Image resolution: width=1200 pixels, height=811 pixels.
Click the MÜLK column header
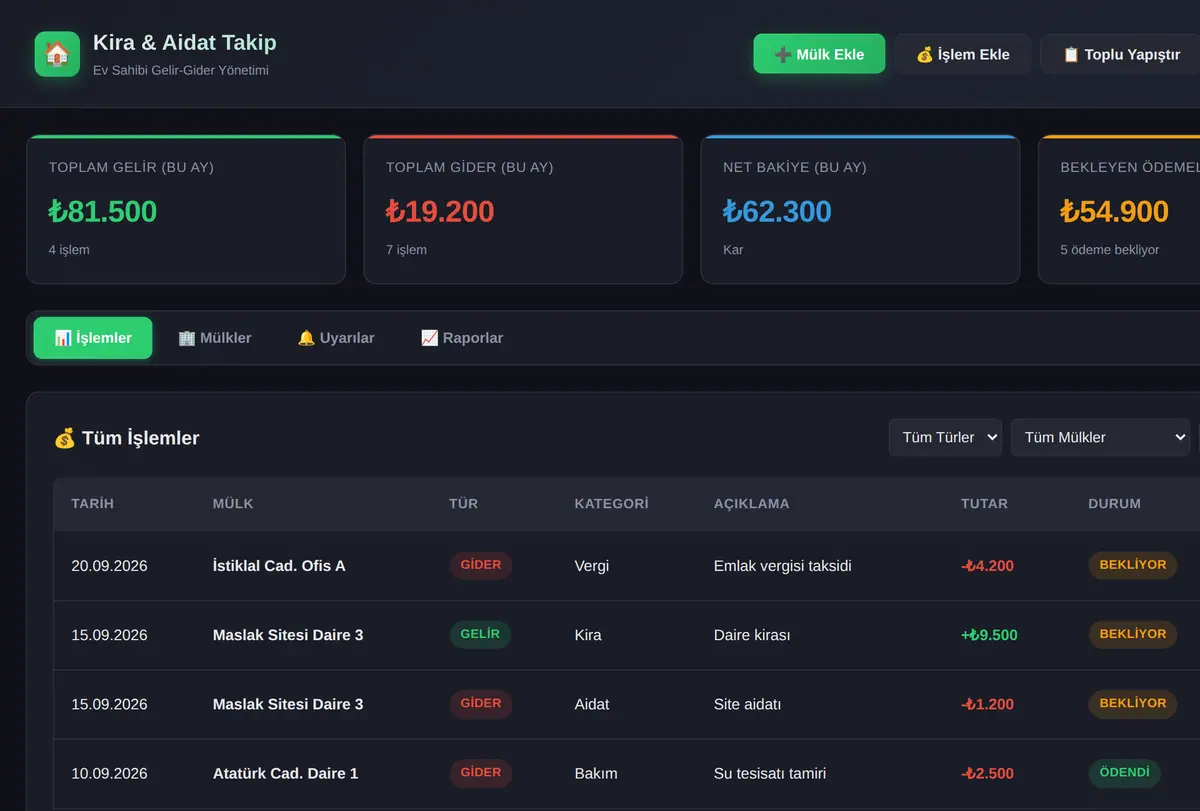pos(233,504)
